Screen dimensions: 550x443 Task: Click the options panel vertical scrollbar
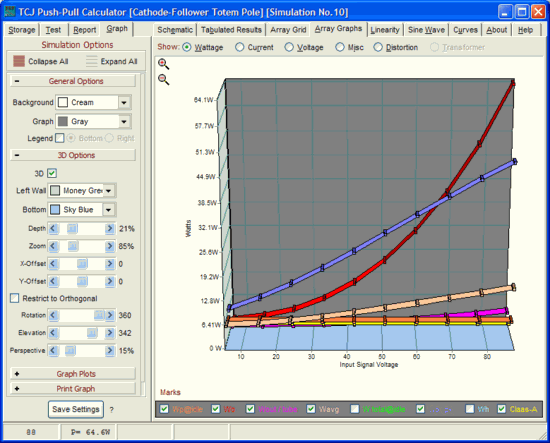point(143,235)
